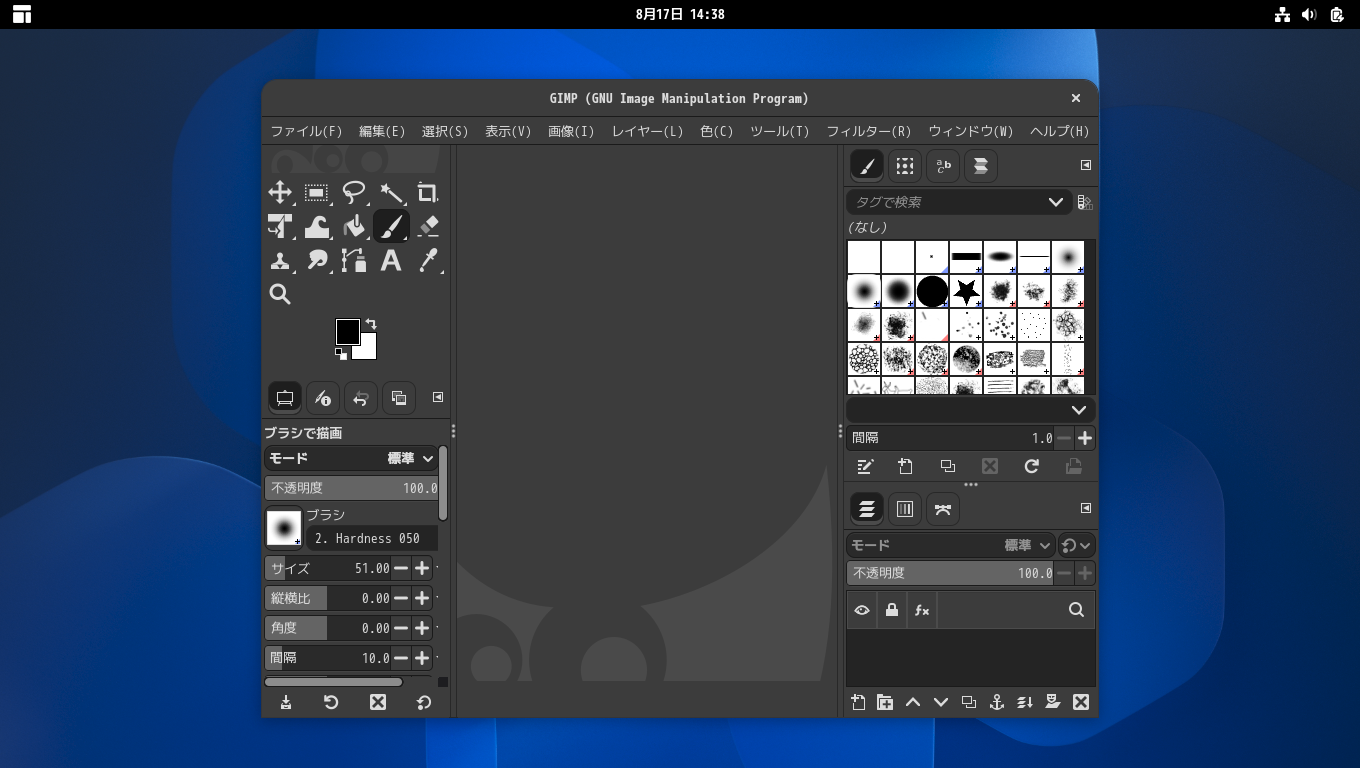Select the Move tool in toolbox
The height and width of the screenshot is (768, 1360).
pos(280,192)
